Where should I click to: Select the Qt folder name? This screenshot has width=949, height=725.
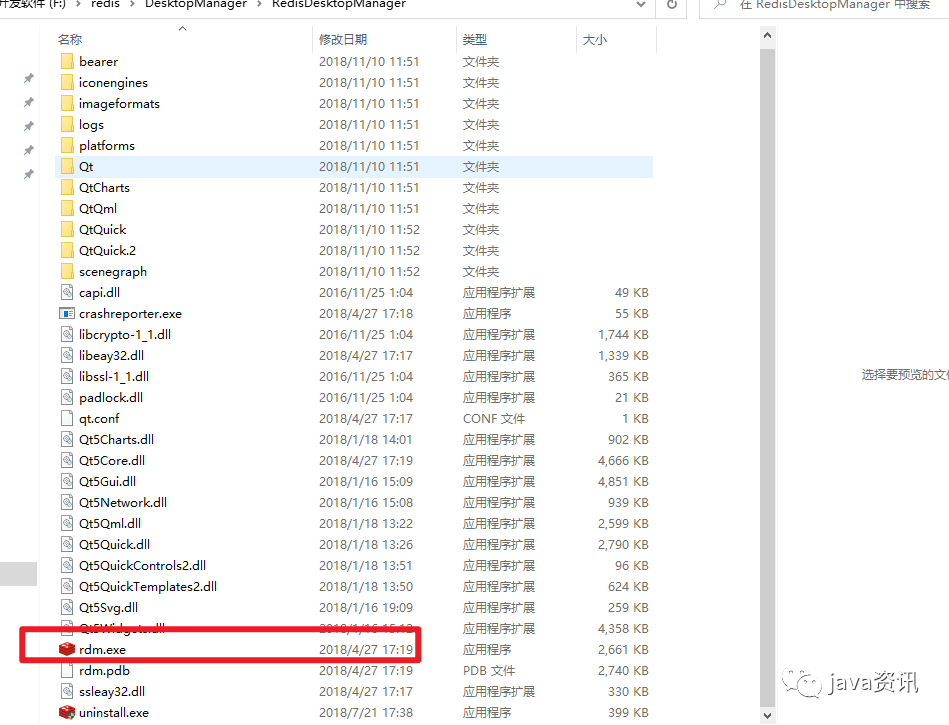pyautogui.click(x=86, y=166)
